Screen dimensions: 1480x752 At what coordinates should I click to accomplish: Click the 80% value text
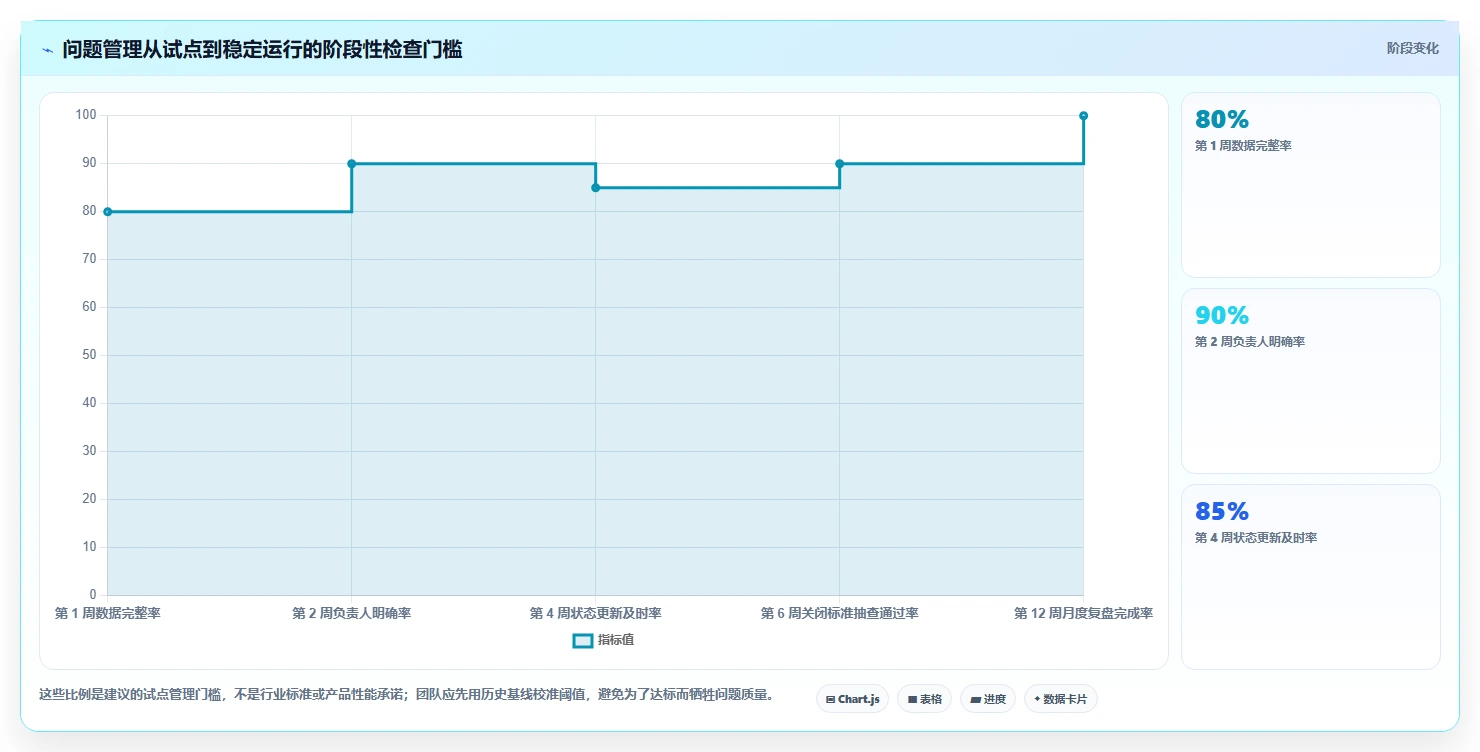(x=1222, y=120)
